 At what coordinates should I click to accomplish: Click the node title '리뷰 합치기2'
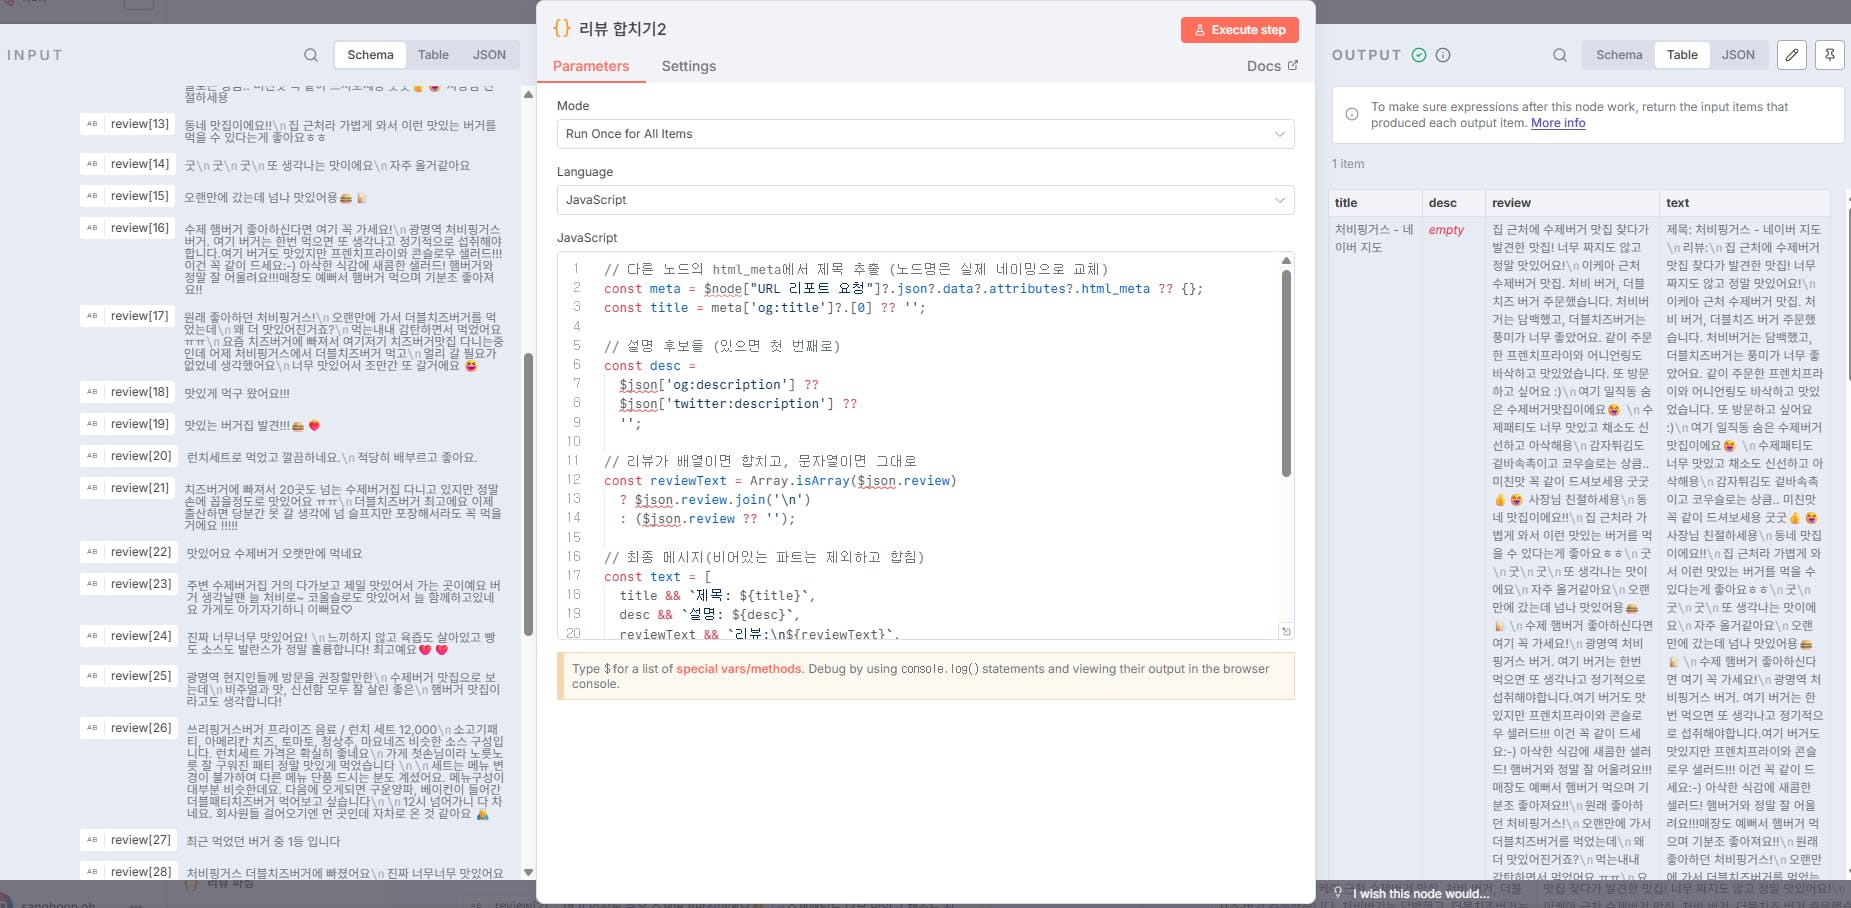622,29
